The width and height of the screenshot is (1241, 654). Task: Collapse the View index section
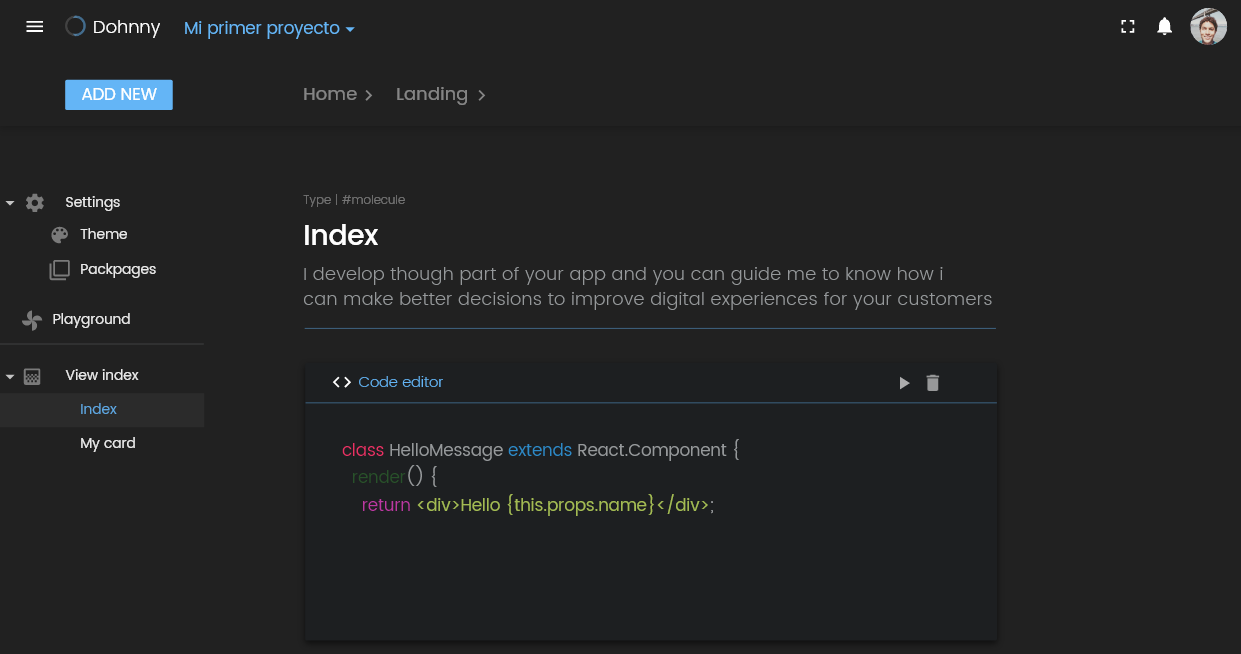click(10, 377)
